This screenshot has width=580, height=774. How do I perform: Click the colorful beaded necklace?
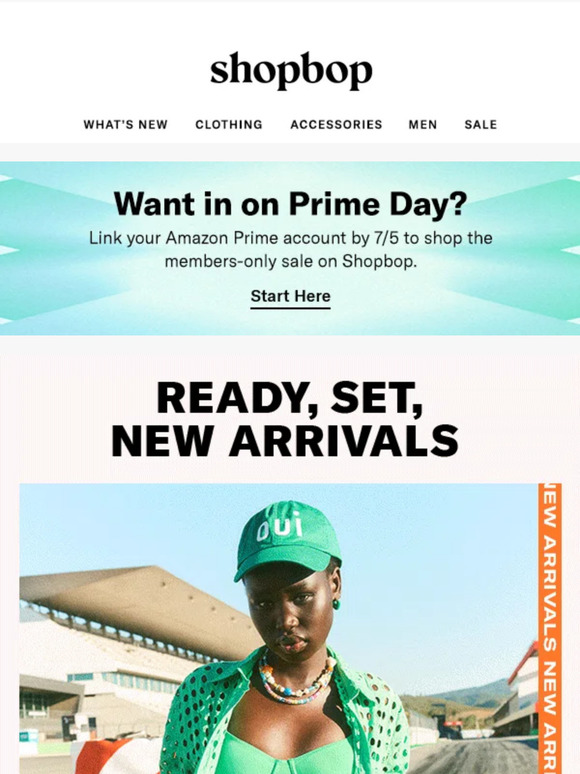(296, 676)
